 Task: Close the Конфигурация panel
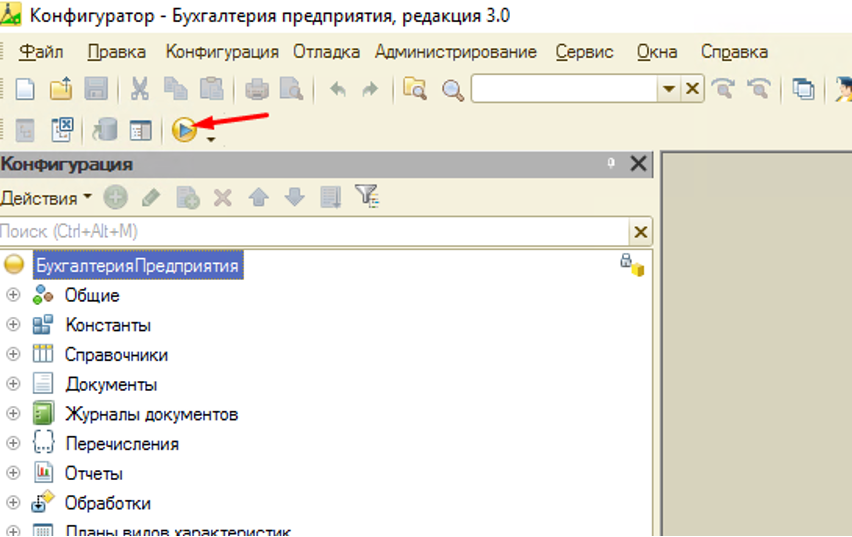[638, 163]
